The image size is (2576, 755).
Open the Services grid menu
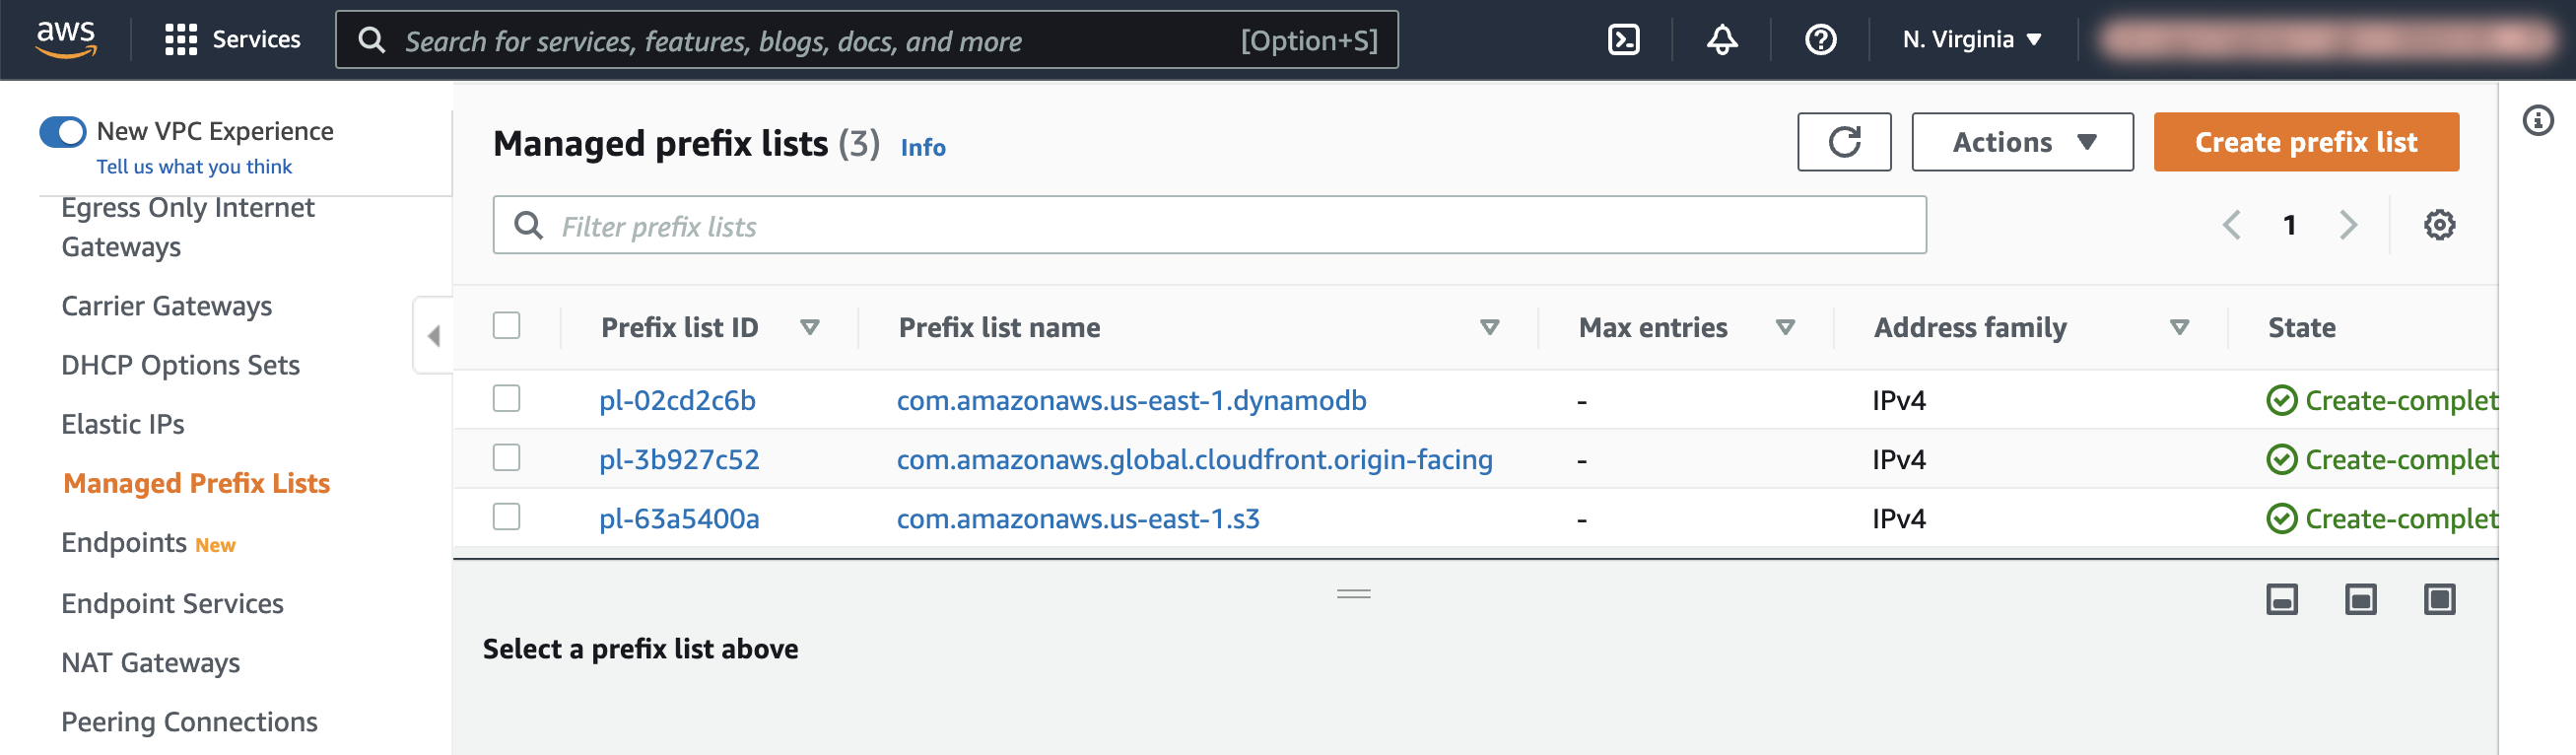[x=232, y=39]
